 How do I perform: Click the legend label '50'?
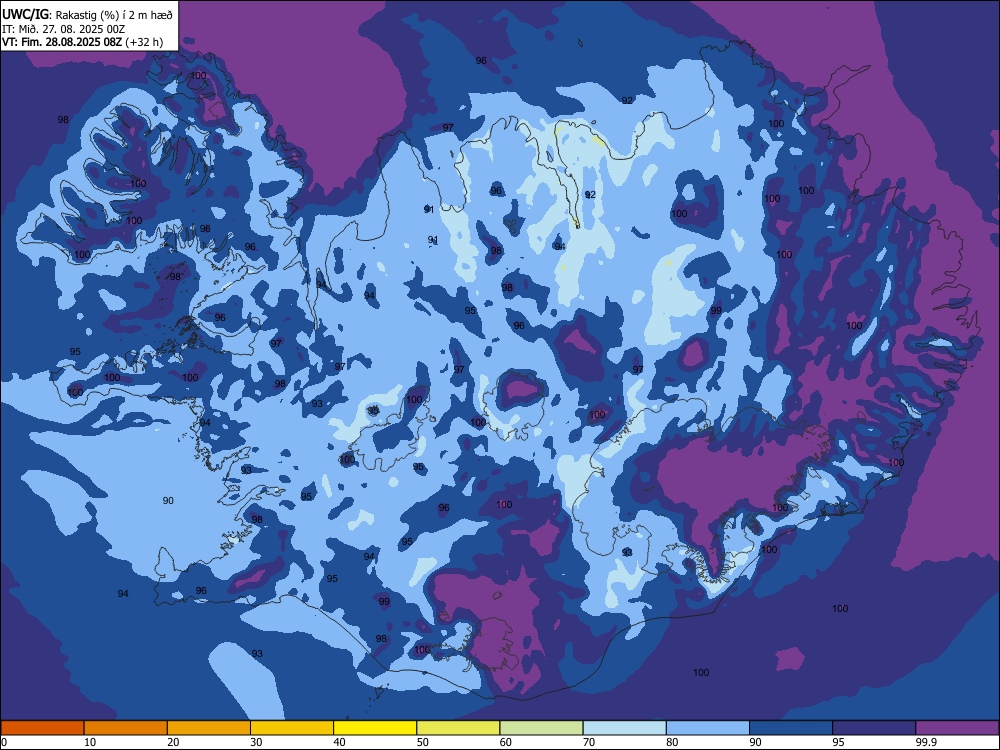coord(423,742)
